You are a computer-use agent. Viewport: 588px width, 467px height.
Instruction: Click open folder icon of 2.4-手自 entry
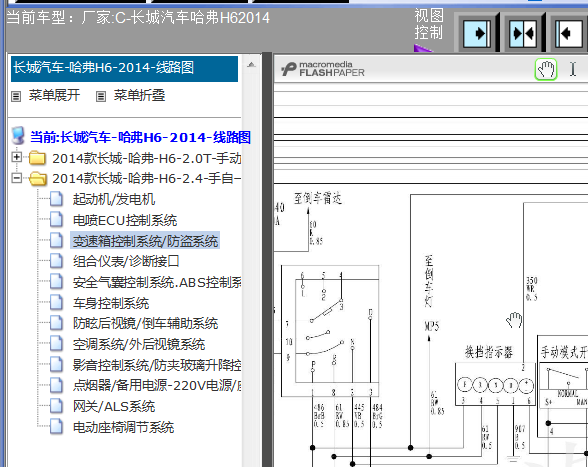point(38,179)
